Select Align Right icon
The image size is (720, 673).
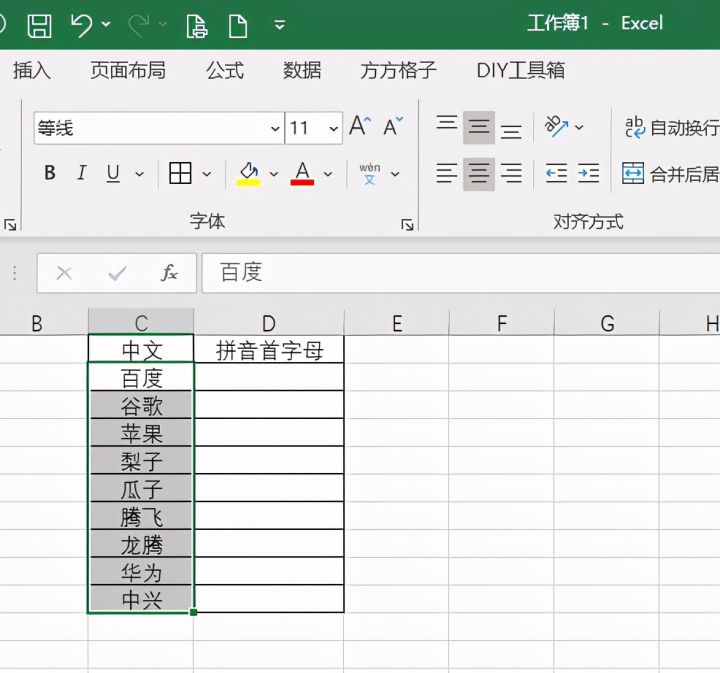click(511, 174)
